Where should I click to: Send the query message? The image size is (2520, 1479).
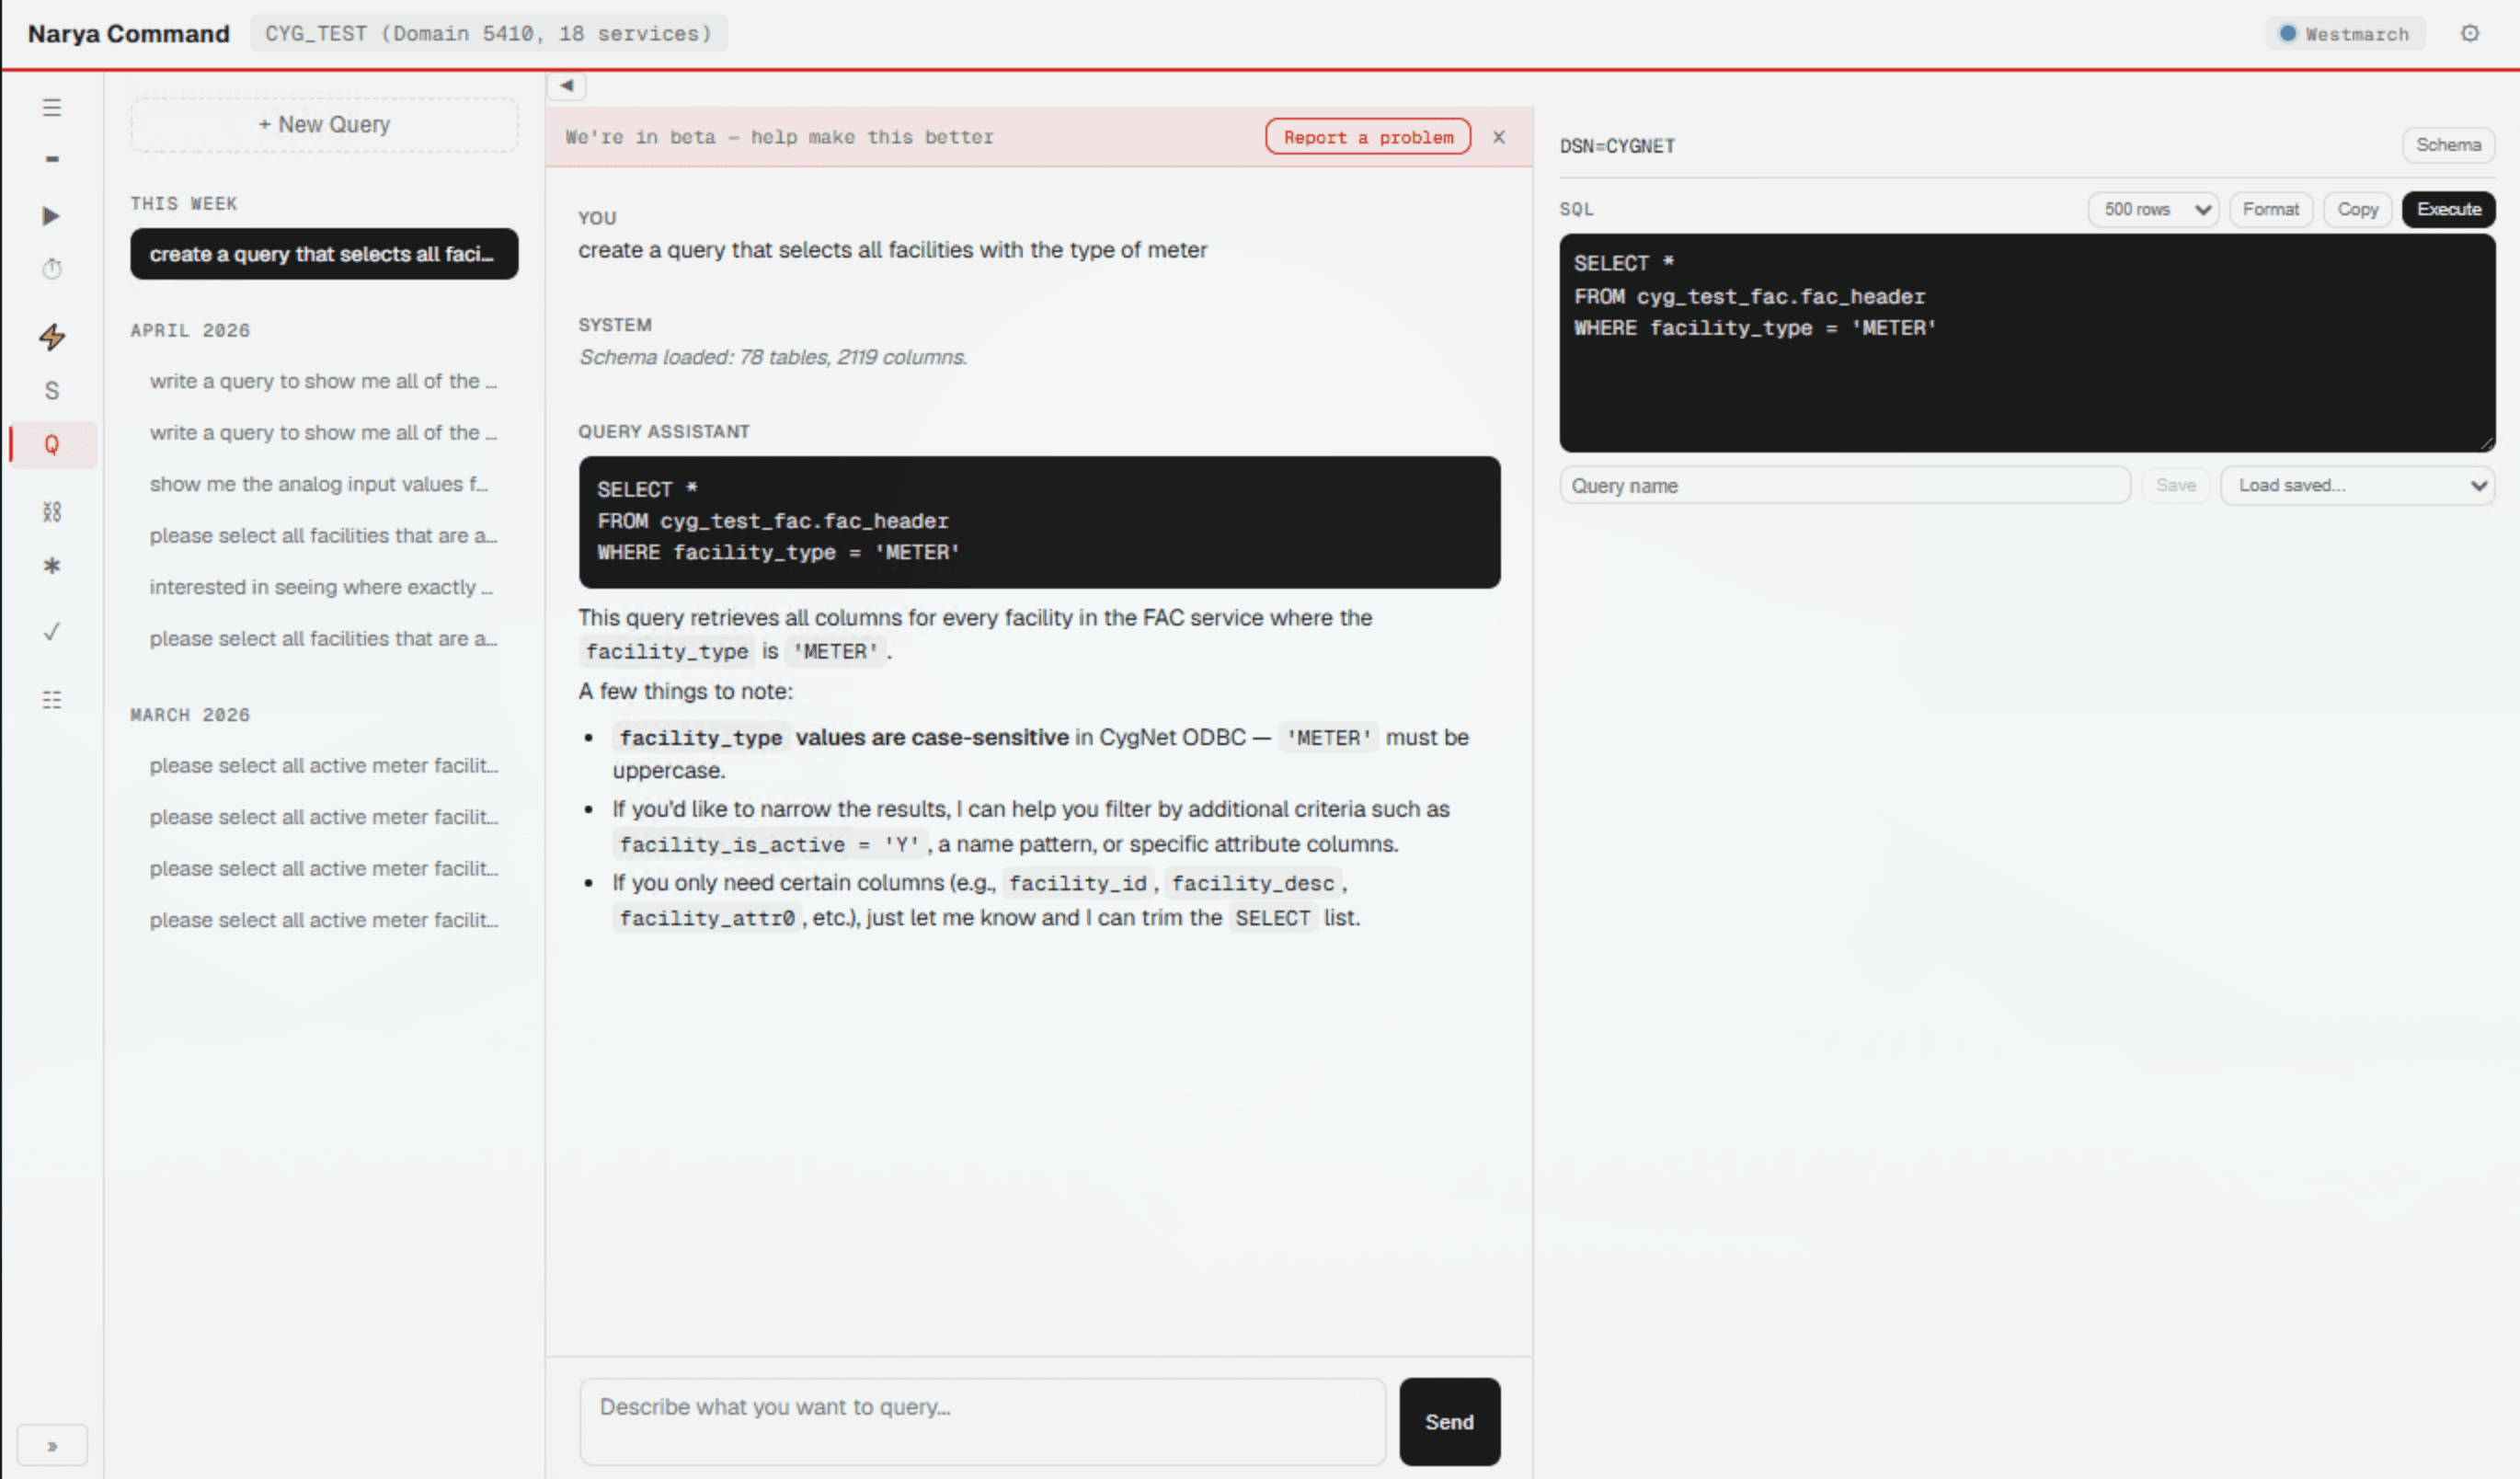coord(1449,1421)
